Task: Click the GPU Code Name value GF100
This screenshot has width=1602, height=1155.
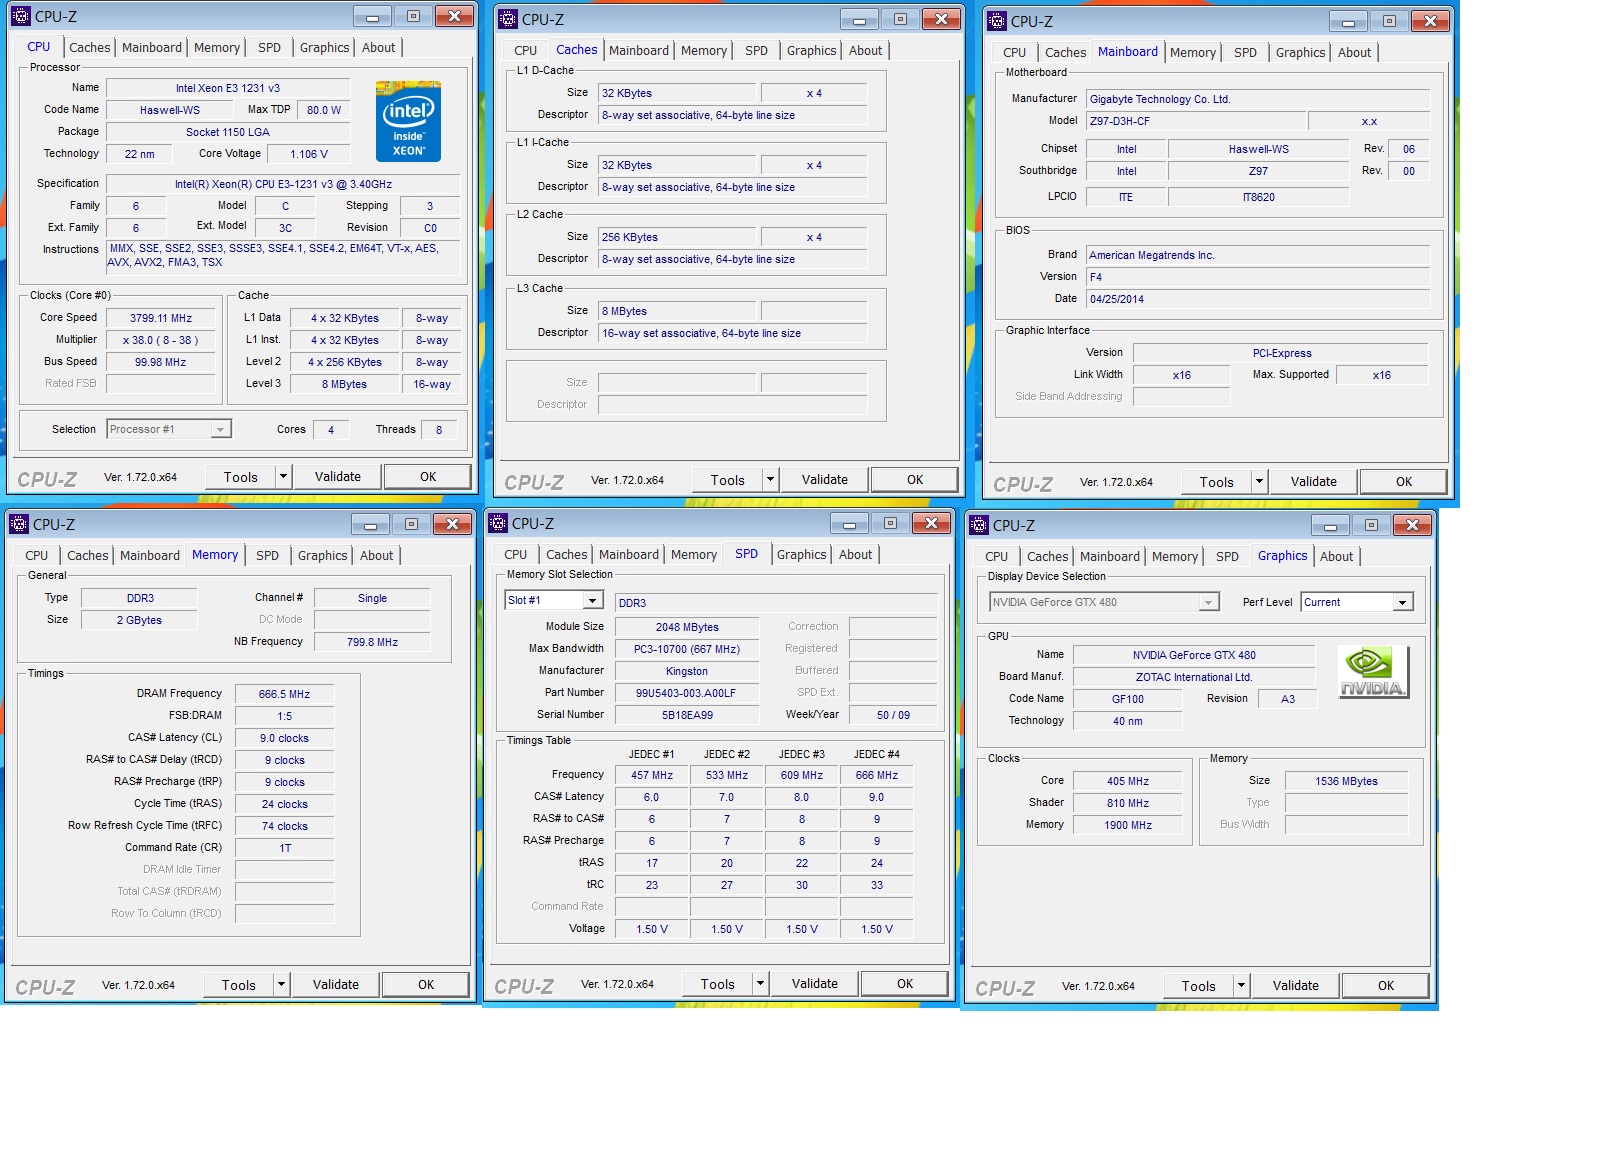Action: [x=1128, y=699]
